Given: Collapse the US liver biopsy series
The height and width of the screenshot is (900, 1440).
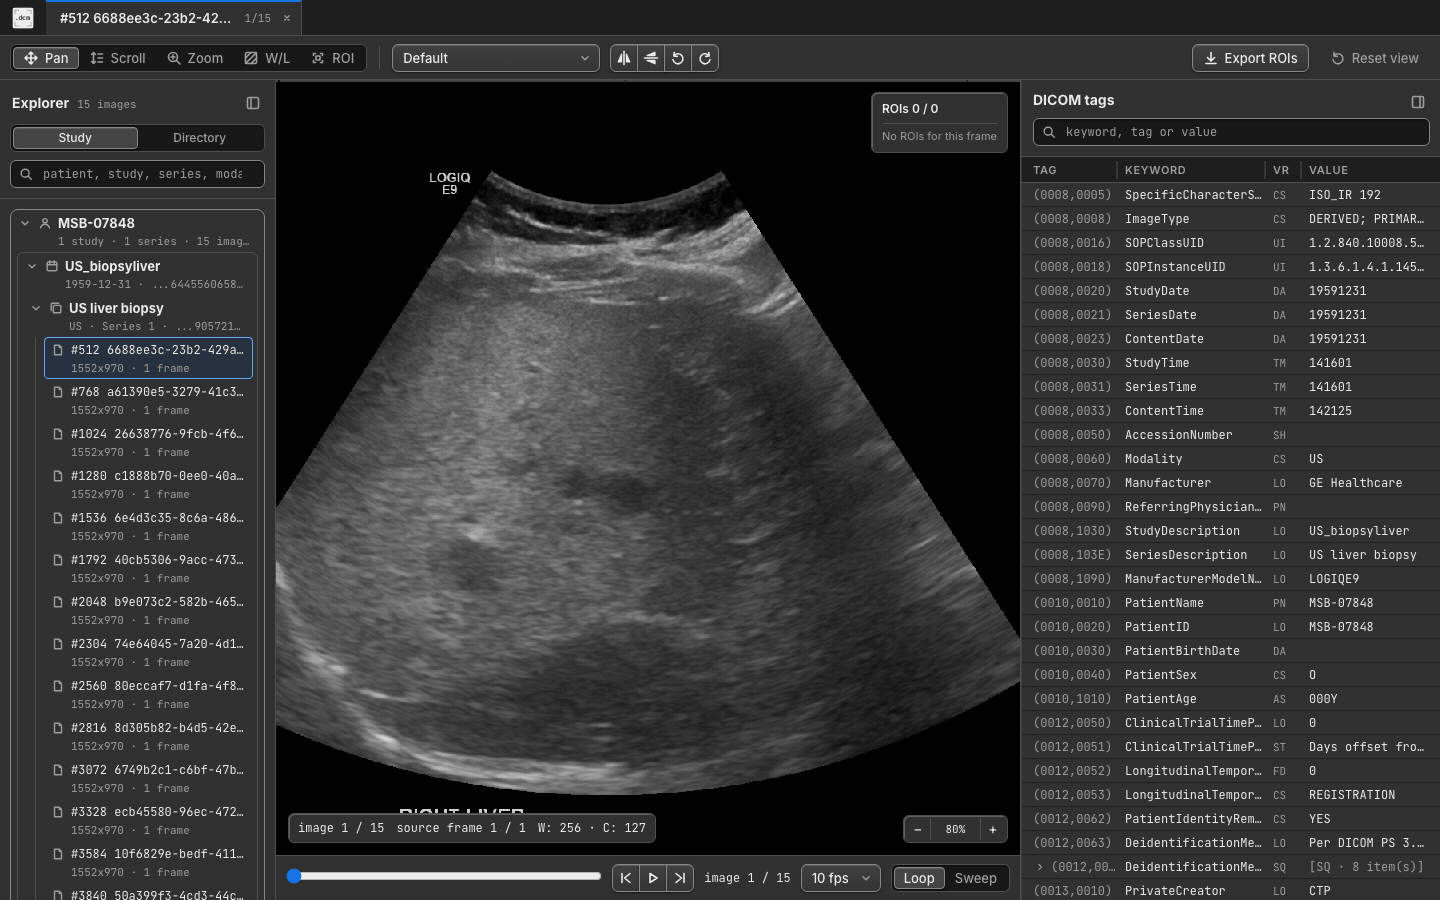Looking at the screenshot, I should click(36, 308).
